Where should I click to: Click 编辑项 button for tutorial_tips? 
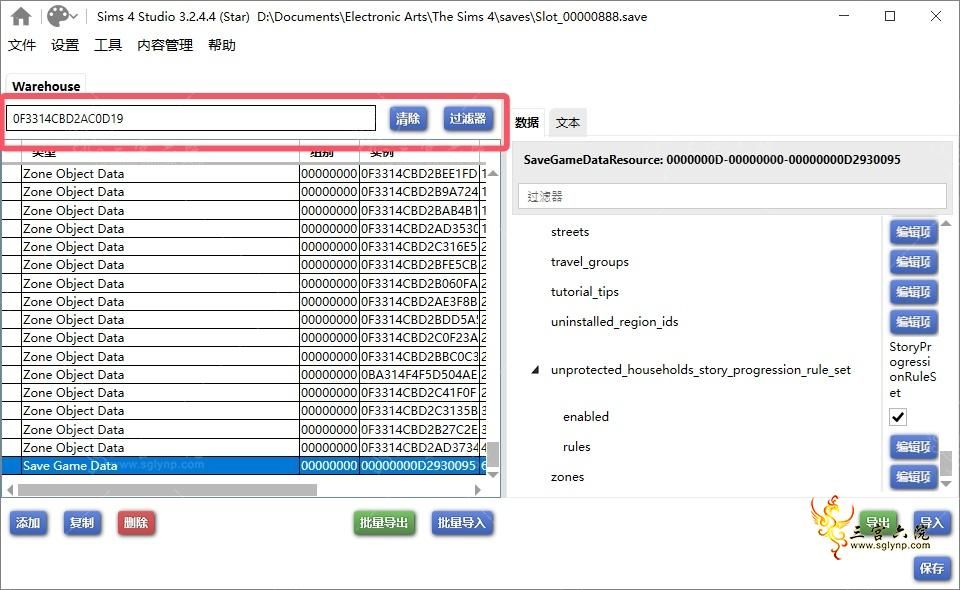(x=913, y=292)
